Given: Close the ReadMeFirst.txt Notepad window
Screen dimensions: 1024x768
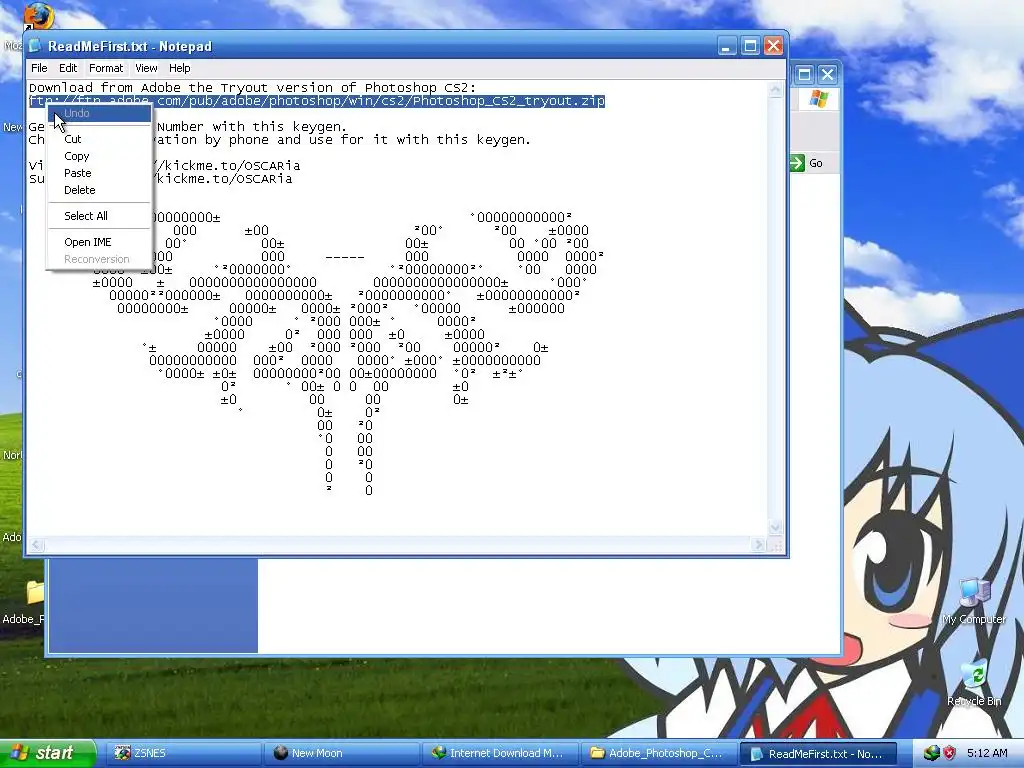Looking at the screenshot, I should 773,46.
